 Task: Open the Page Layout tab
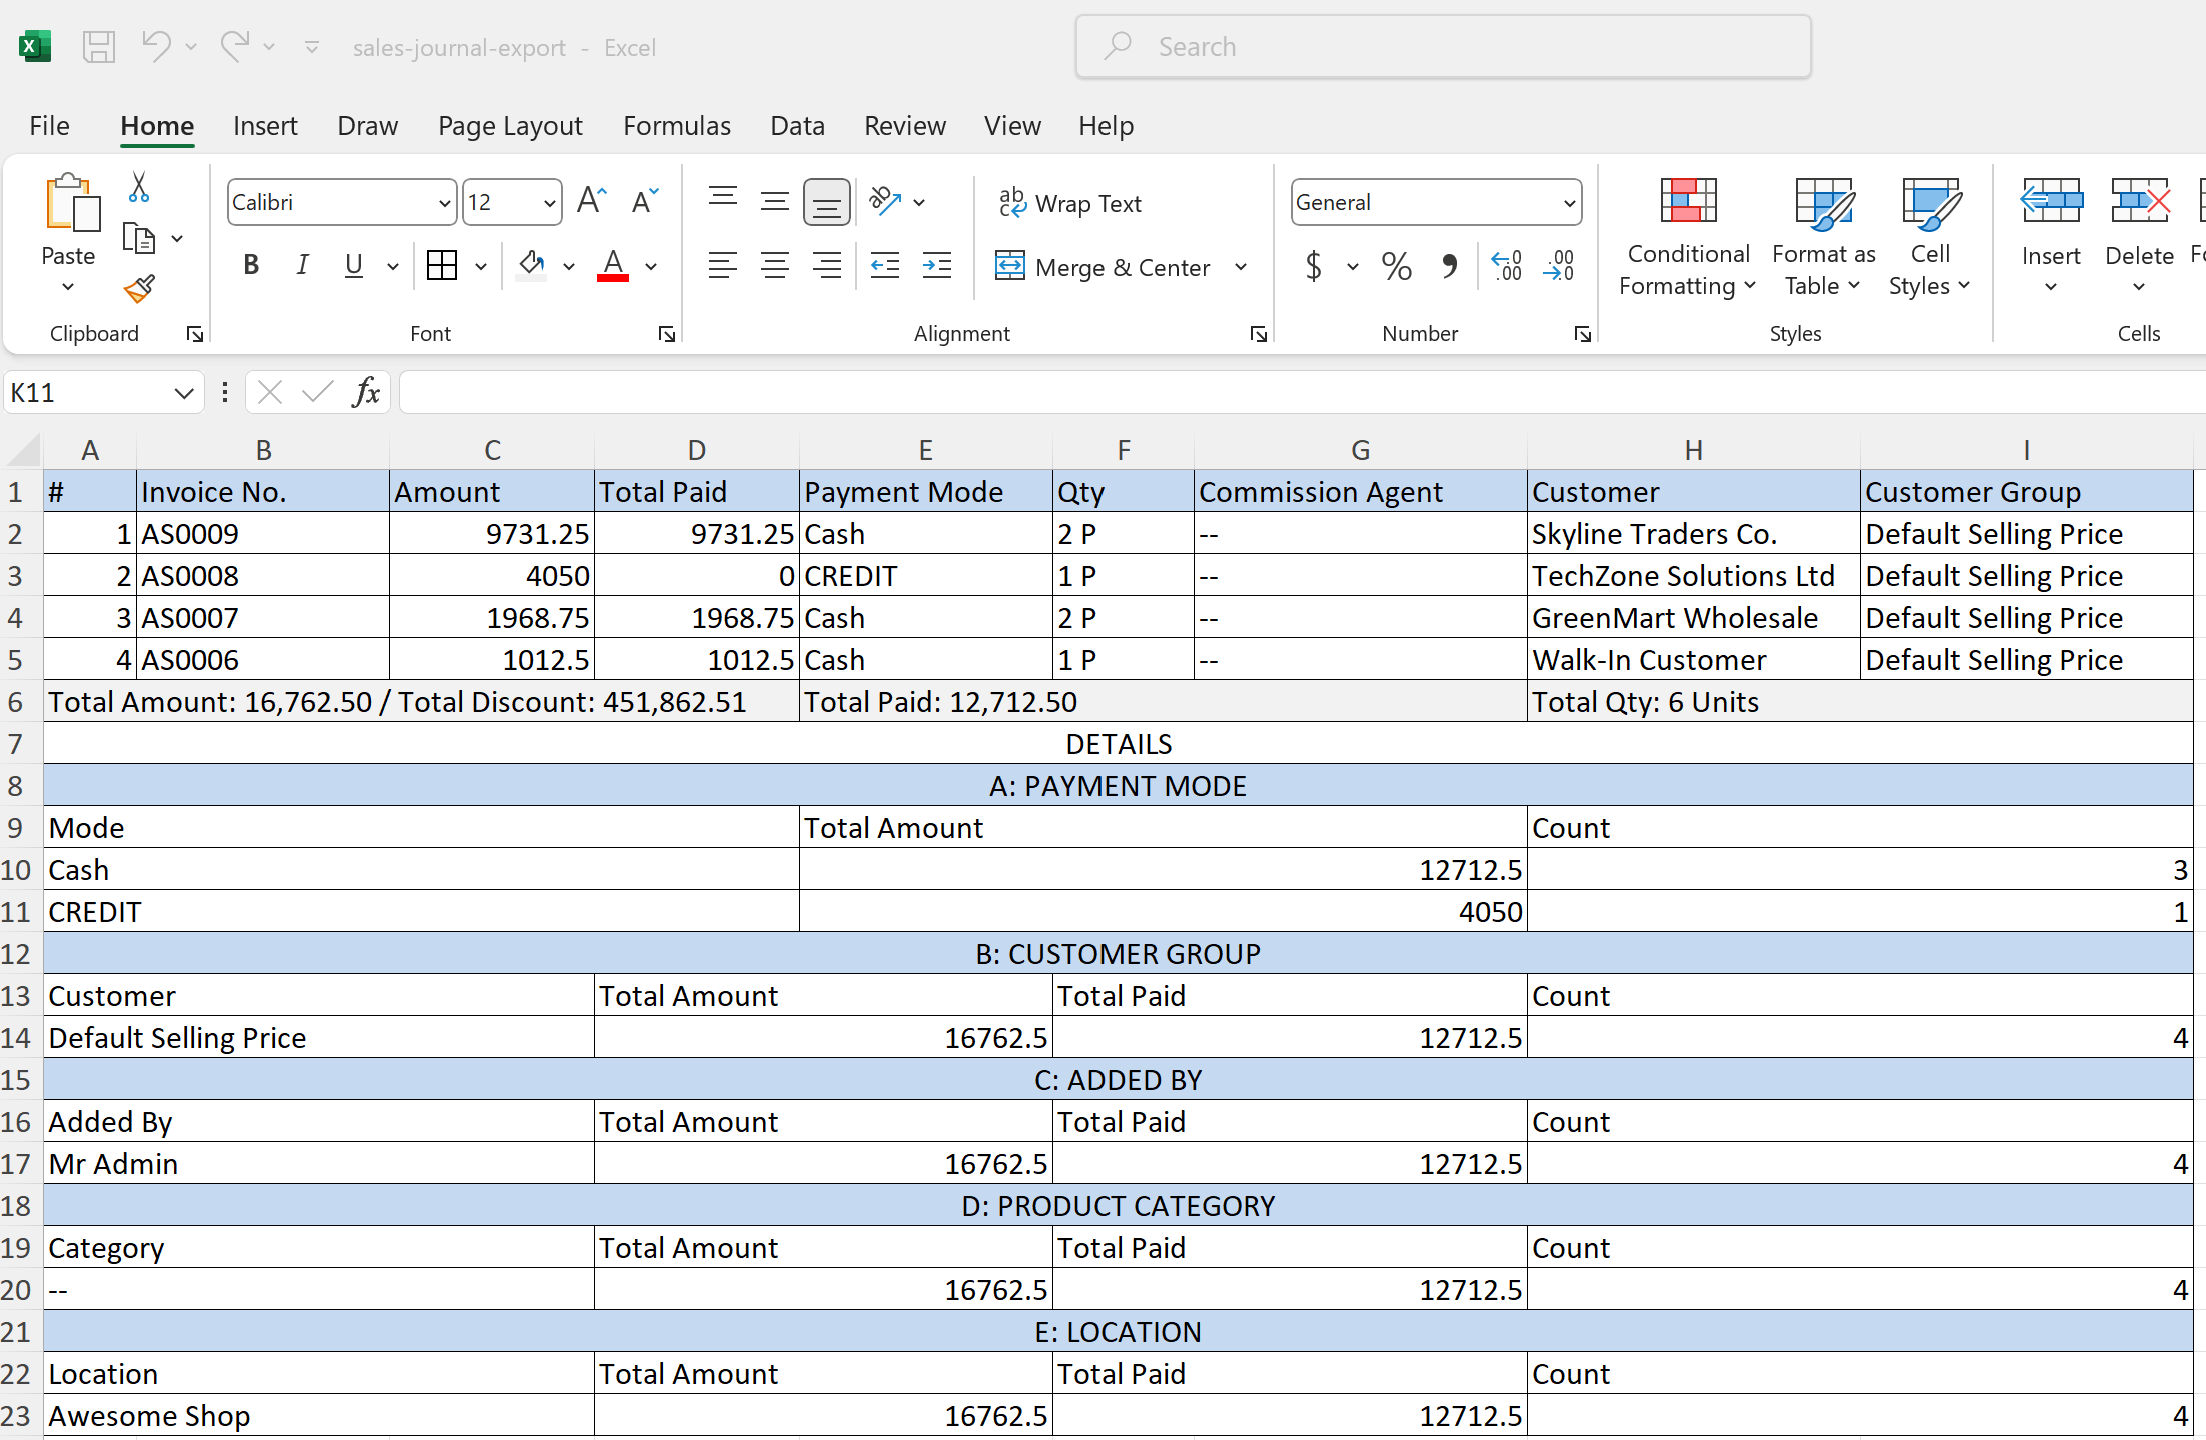(x=510, y=126)
